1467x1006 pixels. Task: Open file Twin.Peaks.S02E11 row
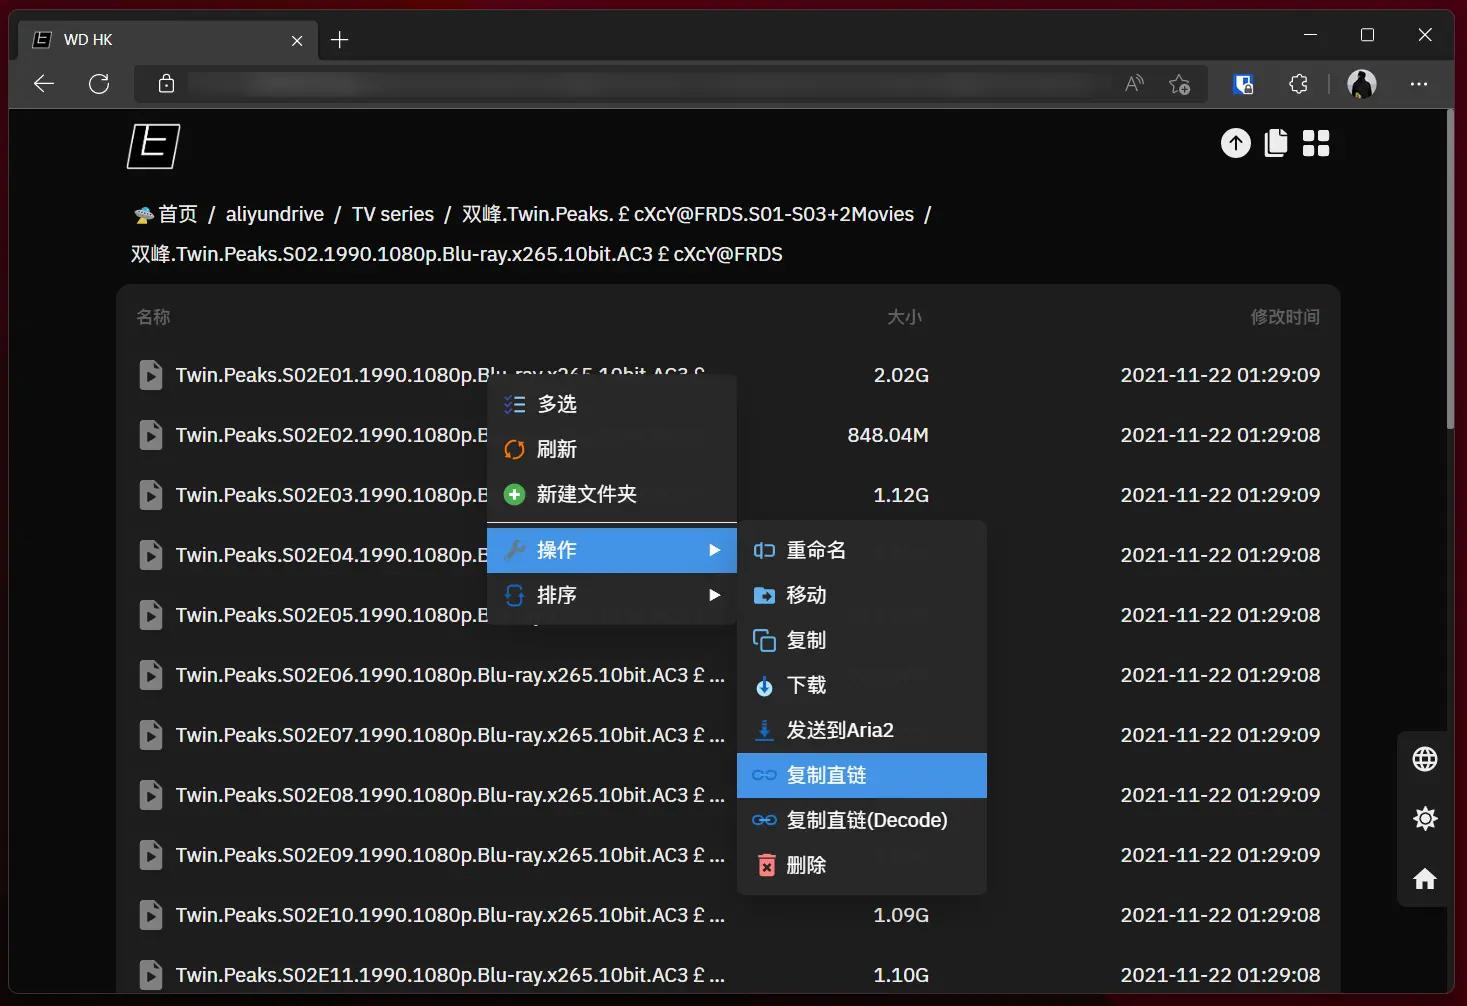(x=728, y=975)
